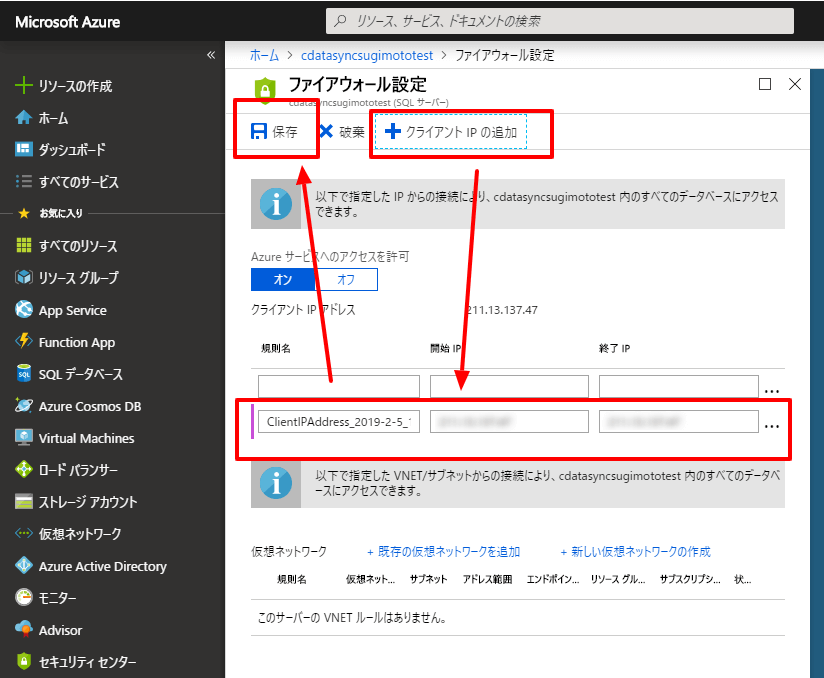
Task: Click the ClientIPAddress rule's start IP field
Action: pos(509,422)
